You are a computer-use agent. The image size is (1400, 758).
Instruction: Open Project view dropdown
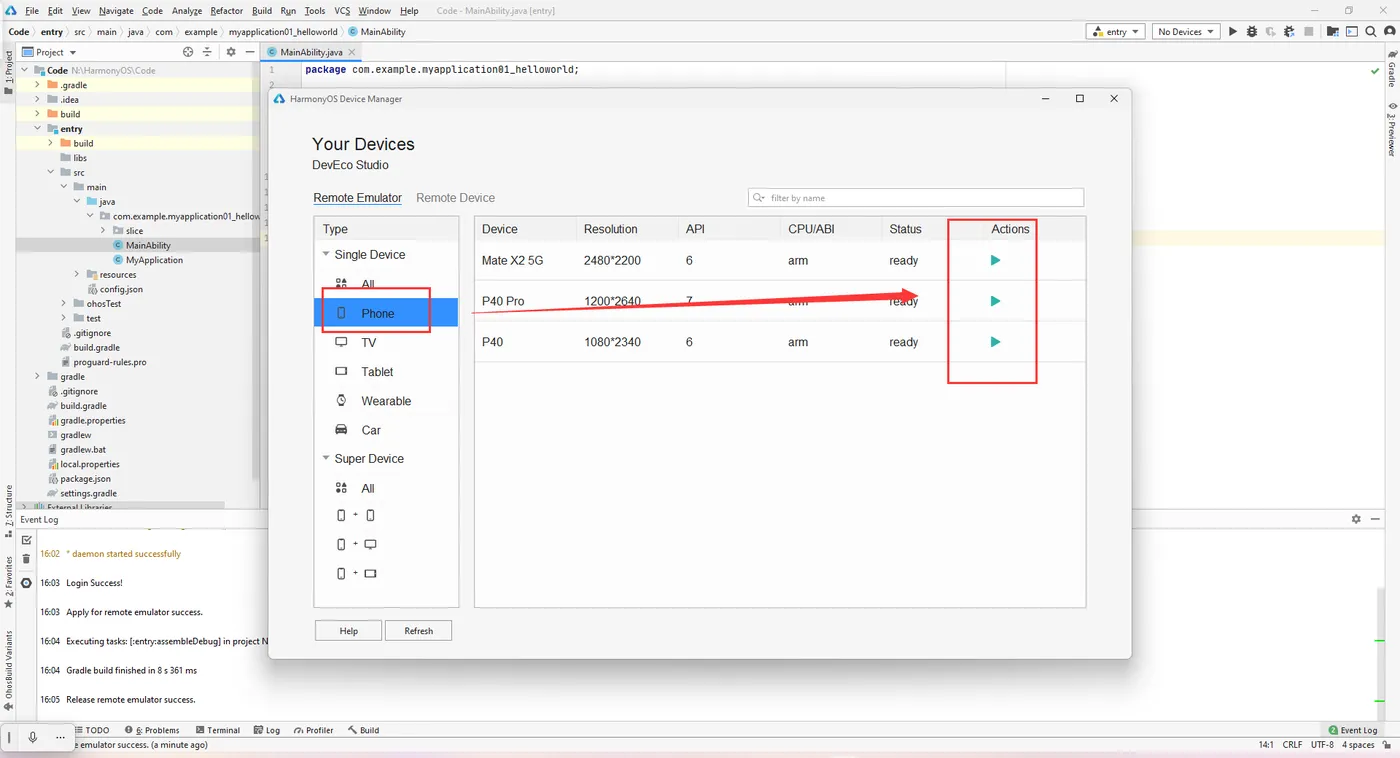coord(50,52)
